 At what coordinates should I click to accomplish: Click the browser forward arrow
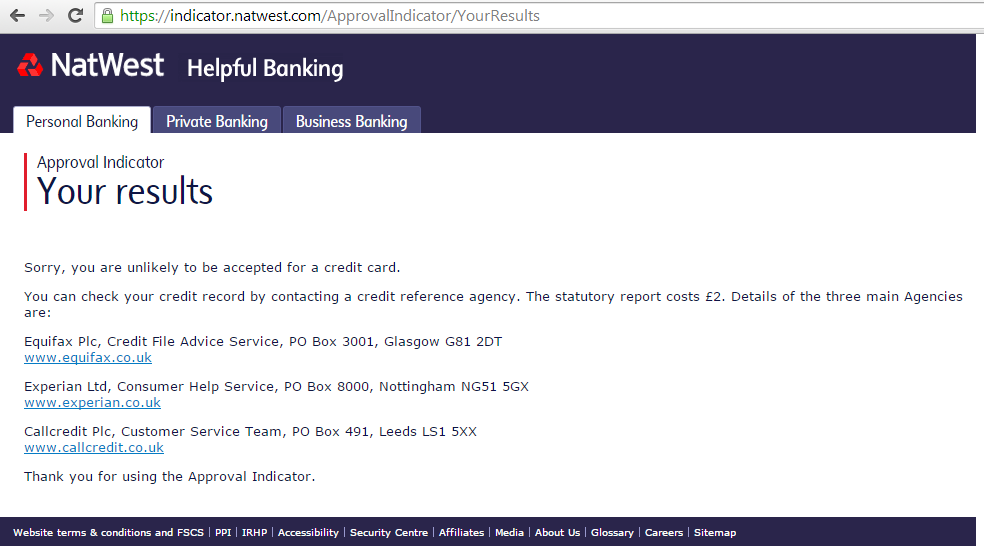pos(46,16)
